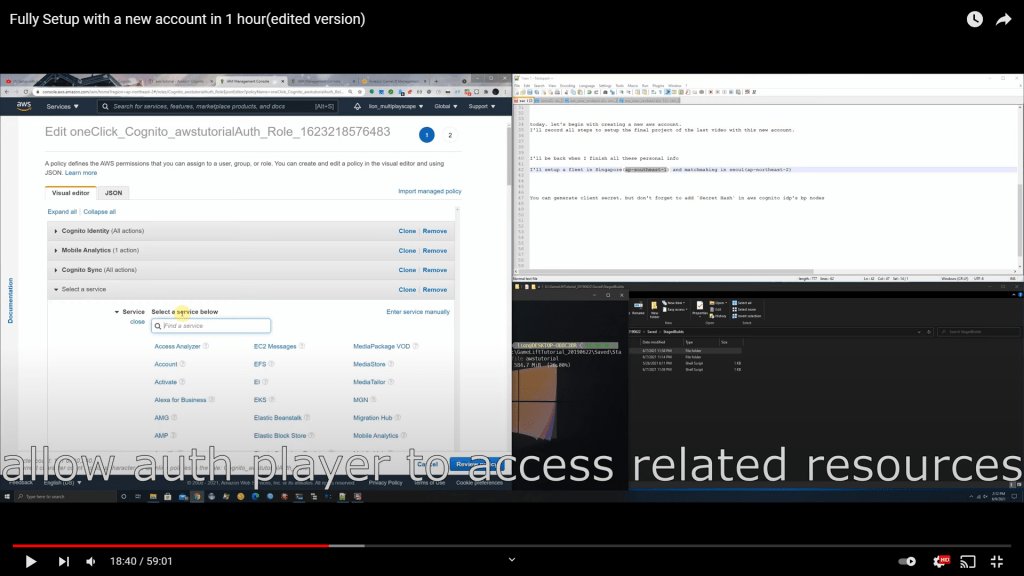
Task: Click the Access Analyzer service link
Action: tap(177, 346)
